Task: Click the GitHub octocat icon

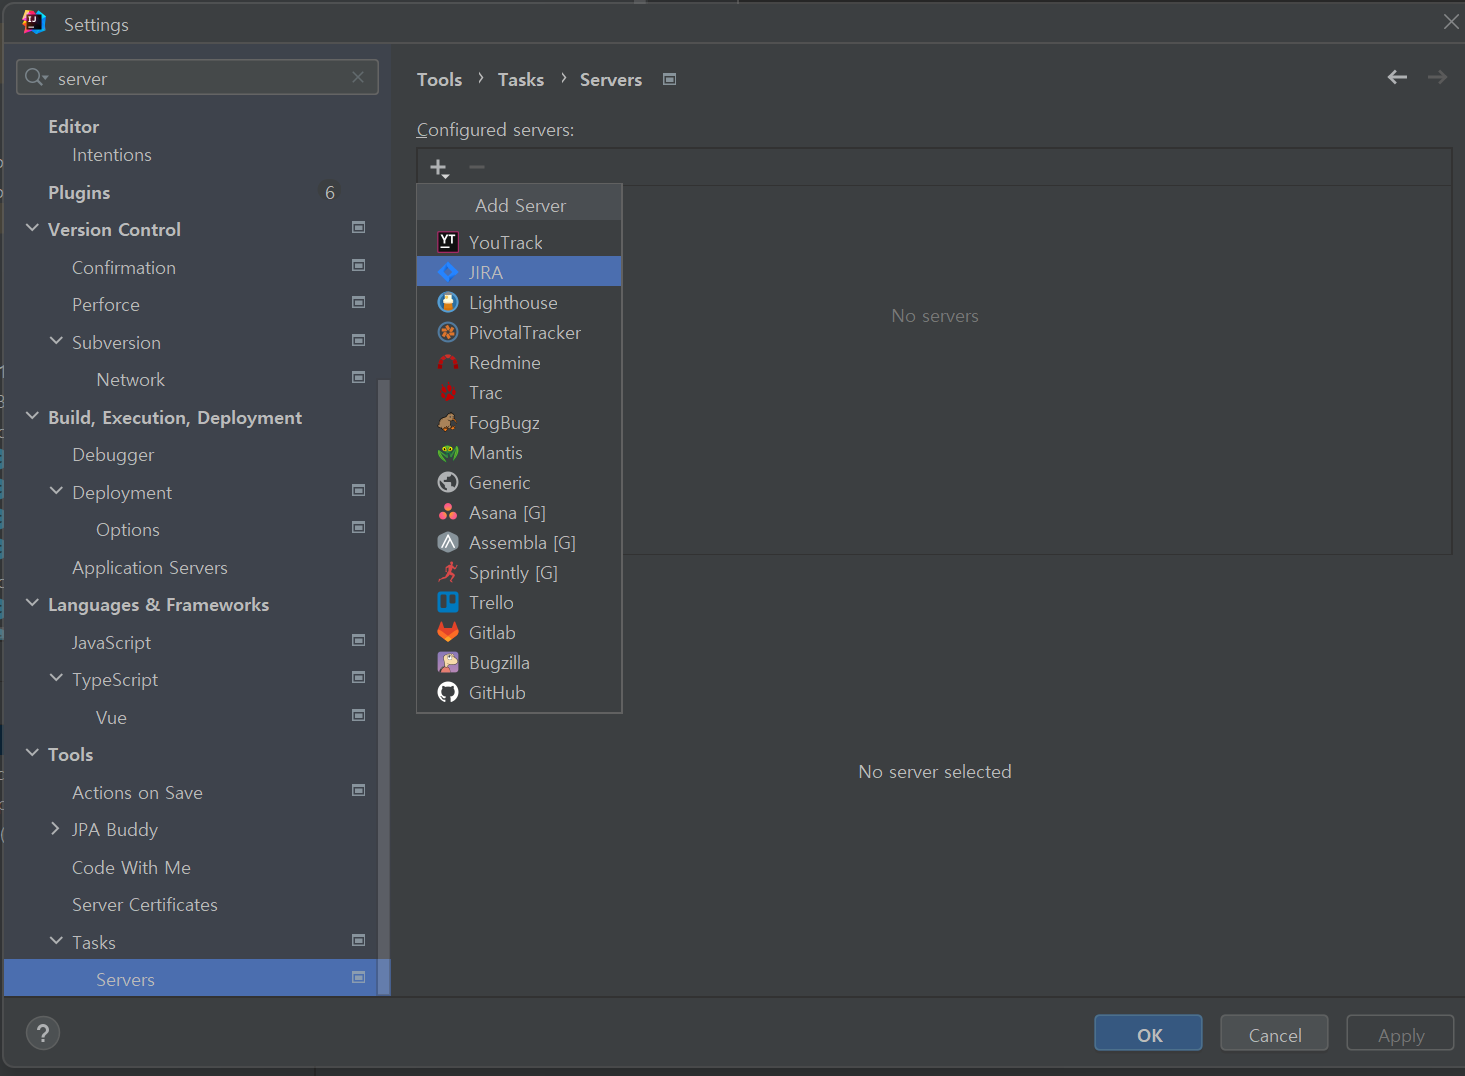Action: pyautogui.click(x=448, y=692)
